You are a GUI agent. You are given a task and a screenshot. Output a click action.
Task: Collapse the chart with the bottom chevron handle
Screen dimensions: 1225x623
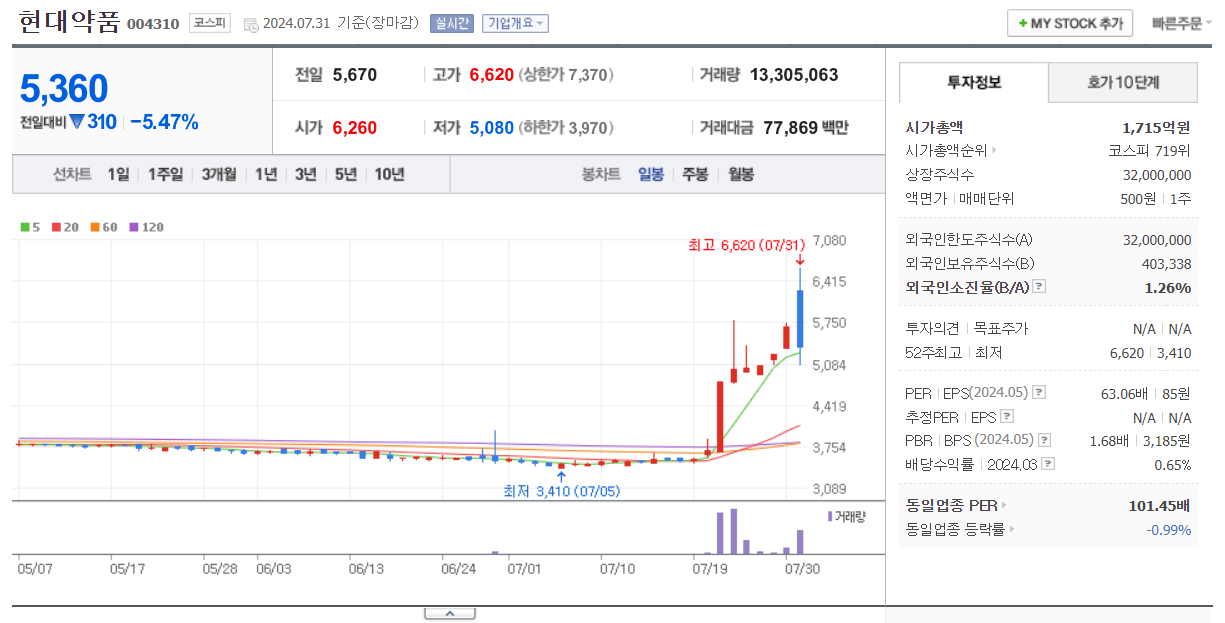(x=449, y=613)
